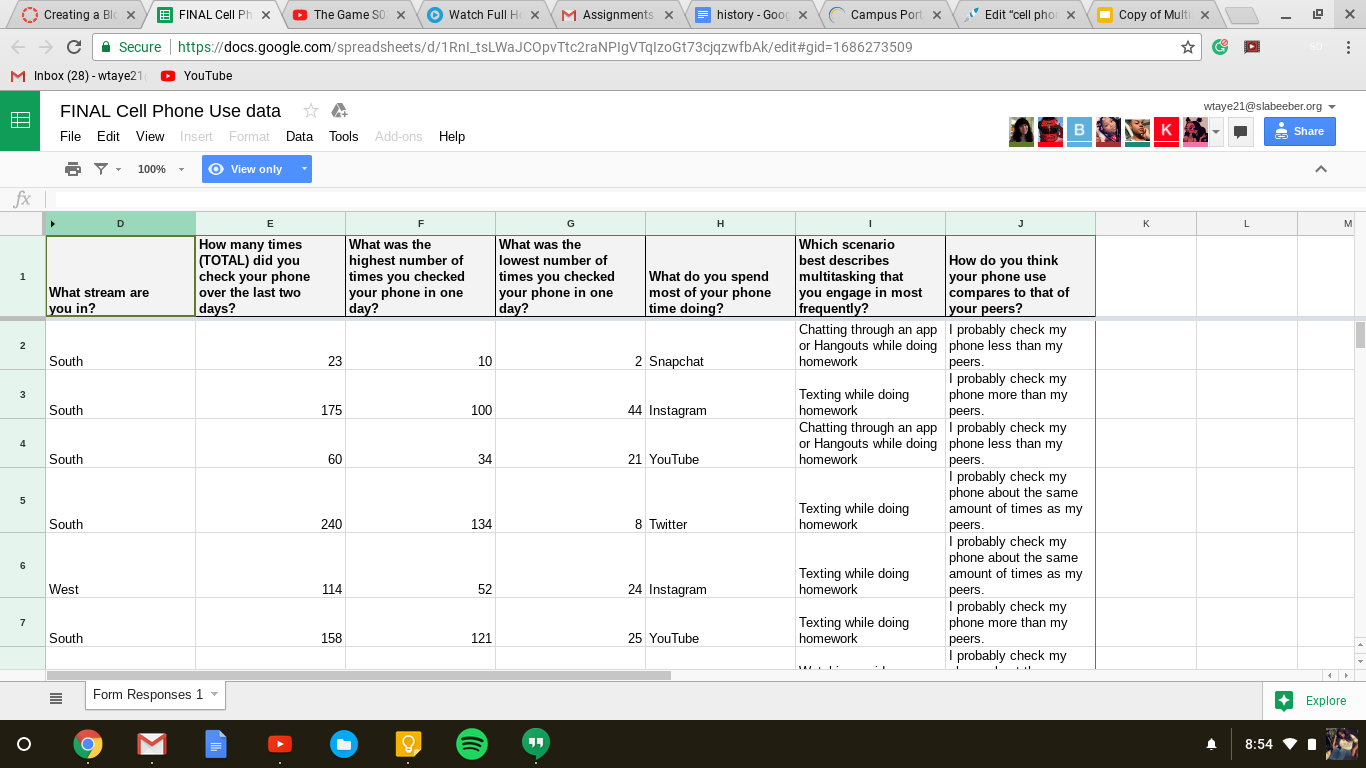
Task: Click the Explore button
Action: (x=1312, y=701)
